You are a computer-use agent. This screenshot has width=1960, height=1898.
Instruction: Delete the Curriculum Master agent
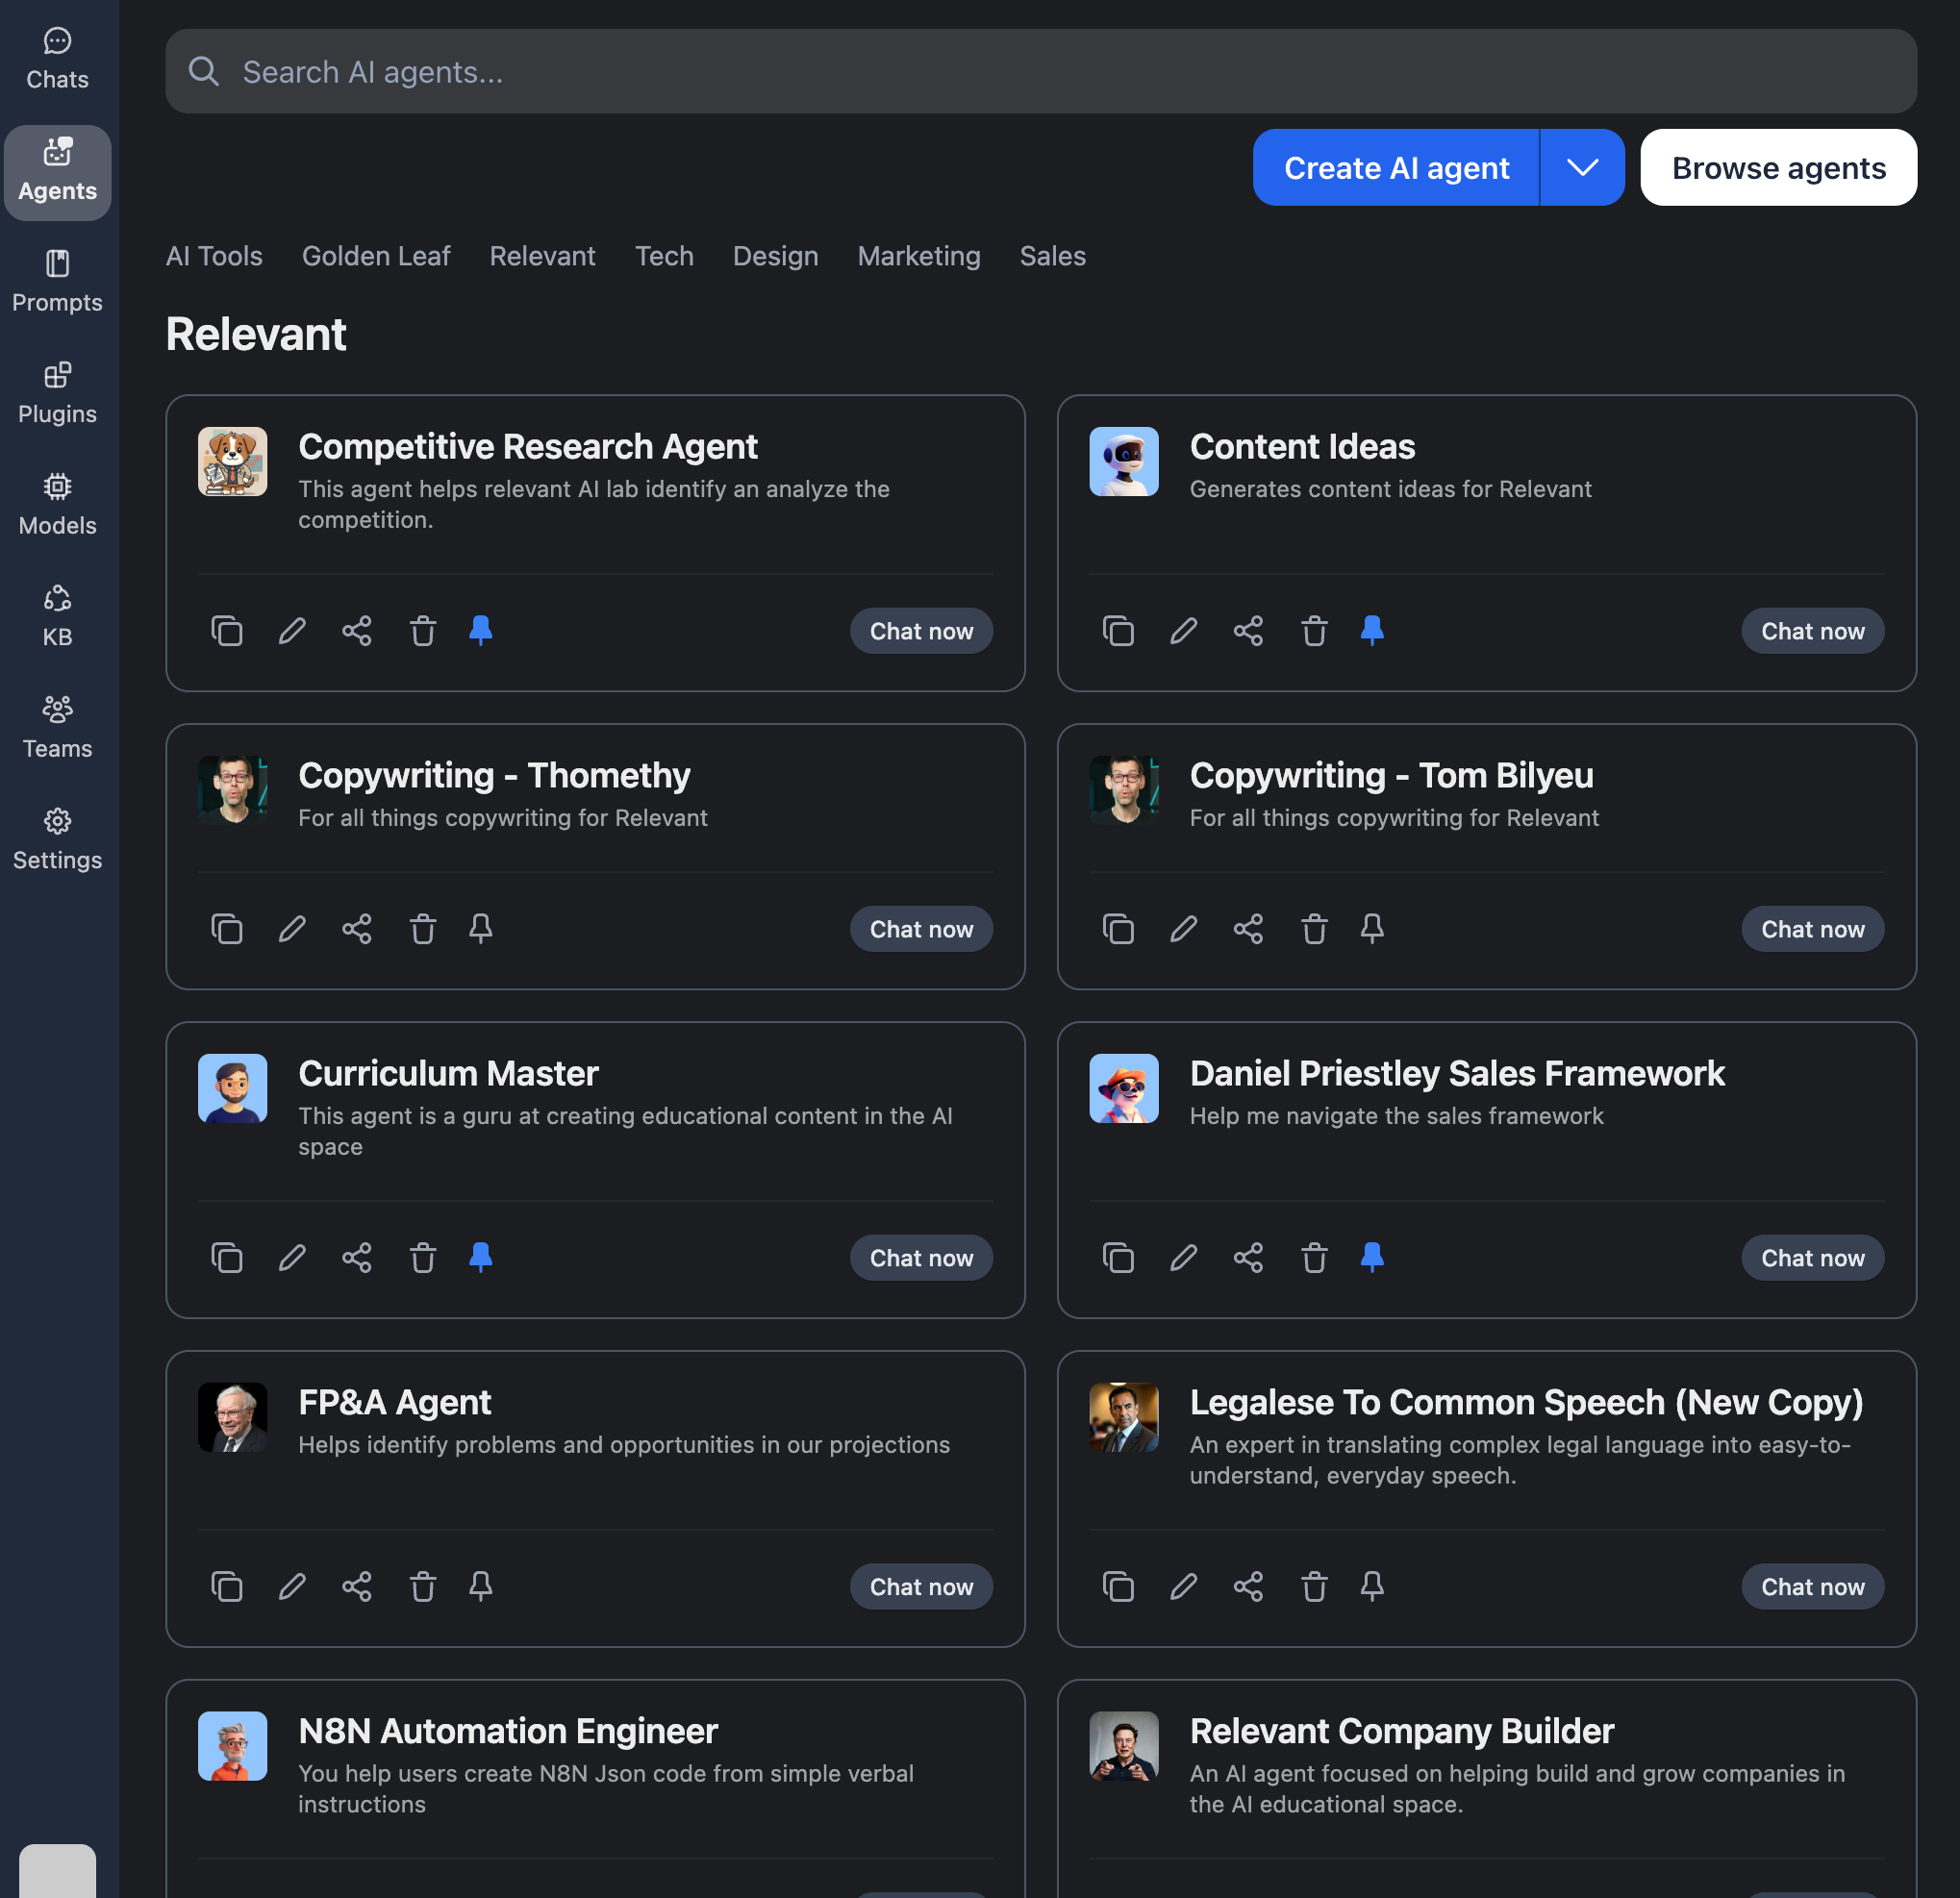423,1258
